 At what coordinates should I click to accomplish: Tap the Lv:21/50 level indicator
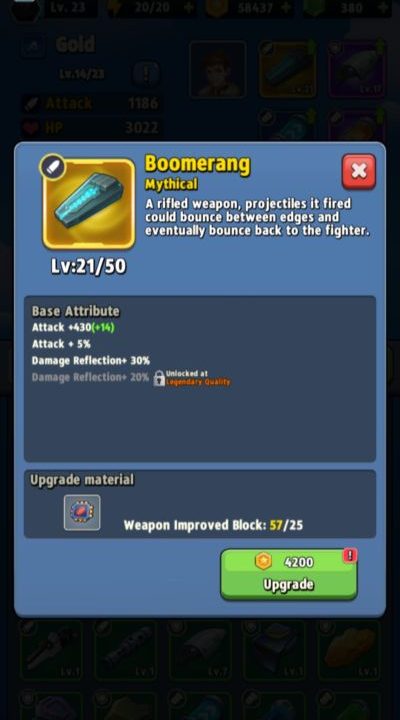click(x=89, y=267)
